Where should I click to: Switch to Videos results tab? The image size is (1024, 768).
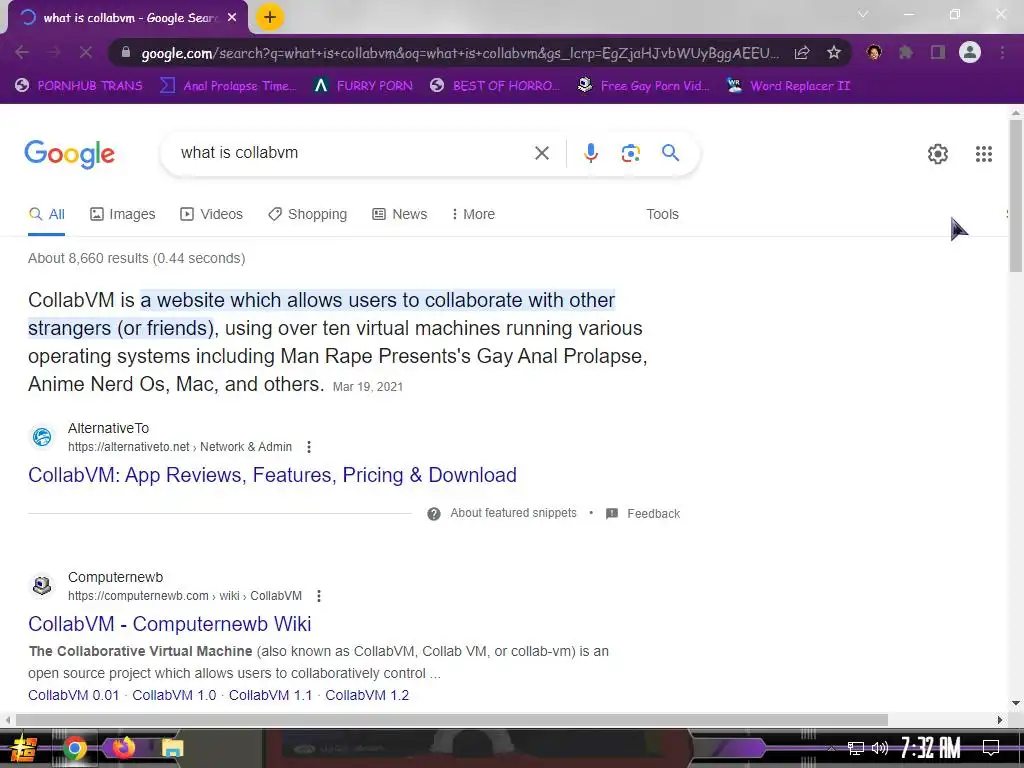click(212, 214)
